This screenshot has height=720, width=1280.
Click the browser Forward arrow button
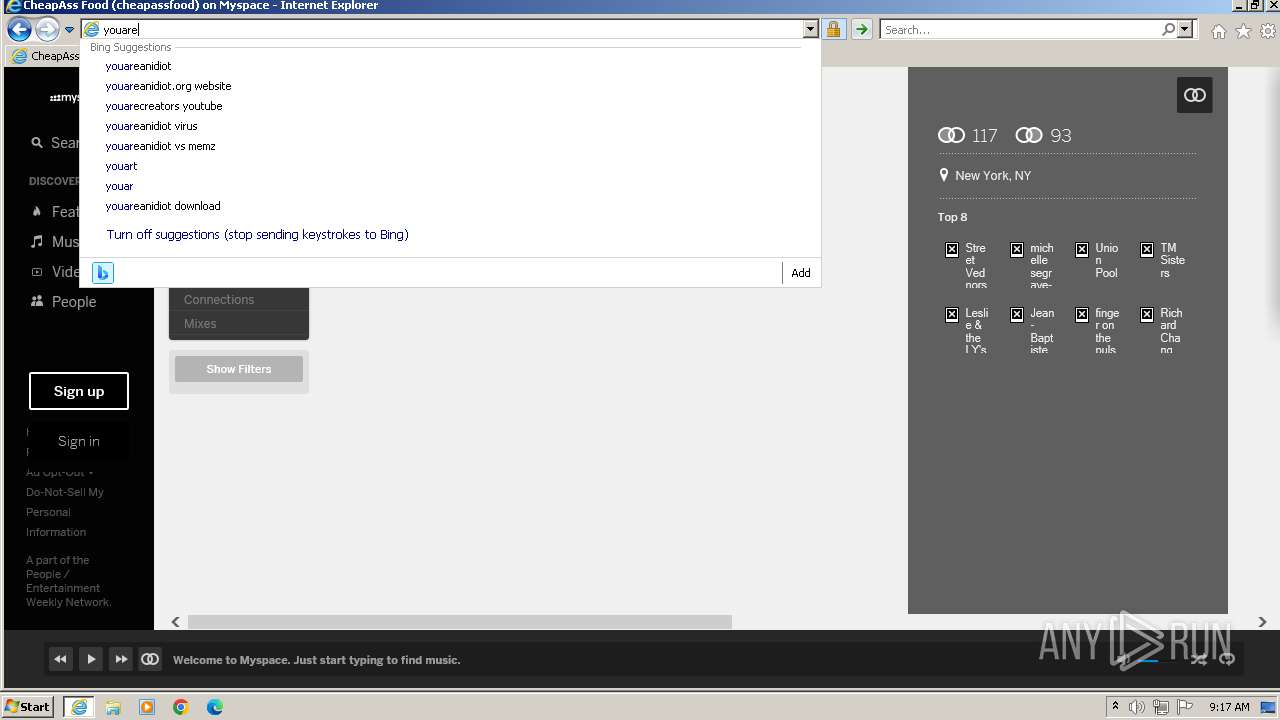pyautogui.click(x=47, y=29)
